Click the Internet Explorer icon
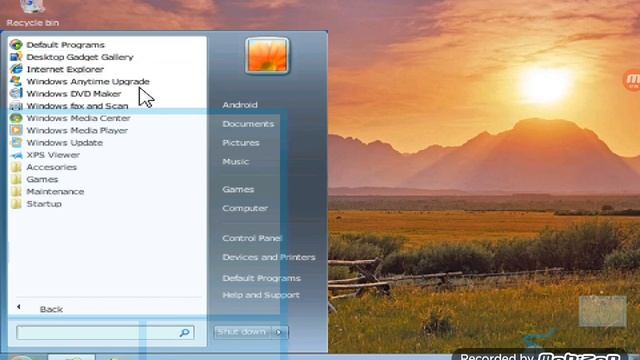 16,69
